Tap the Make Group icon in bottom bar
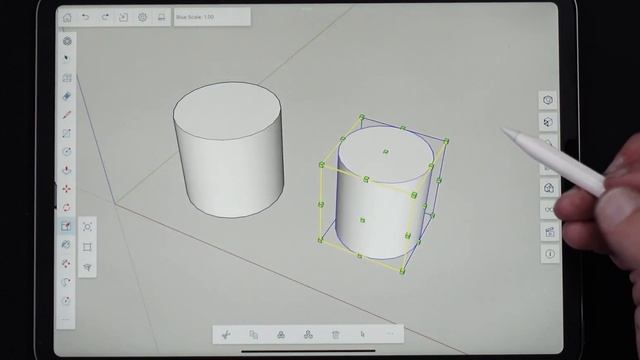 281,335
